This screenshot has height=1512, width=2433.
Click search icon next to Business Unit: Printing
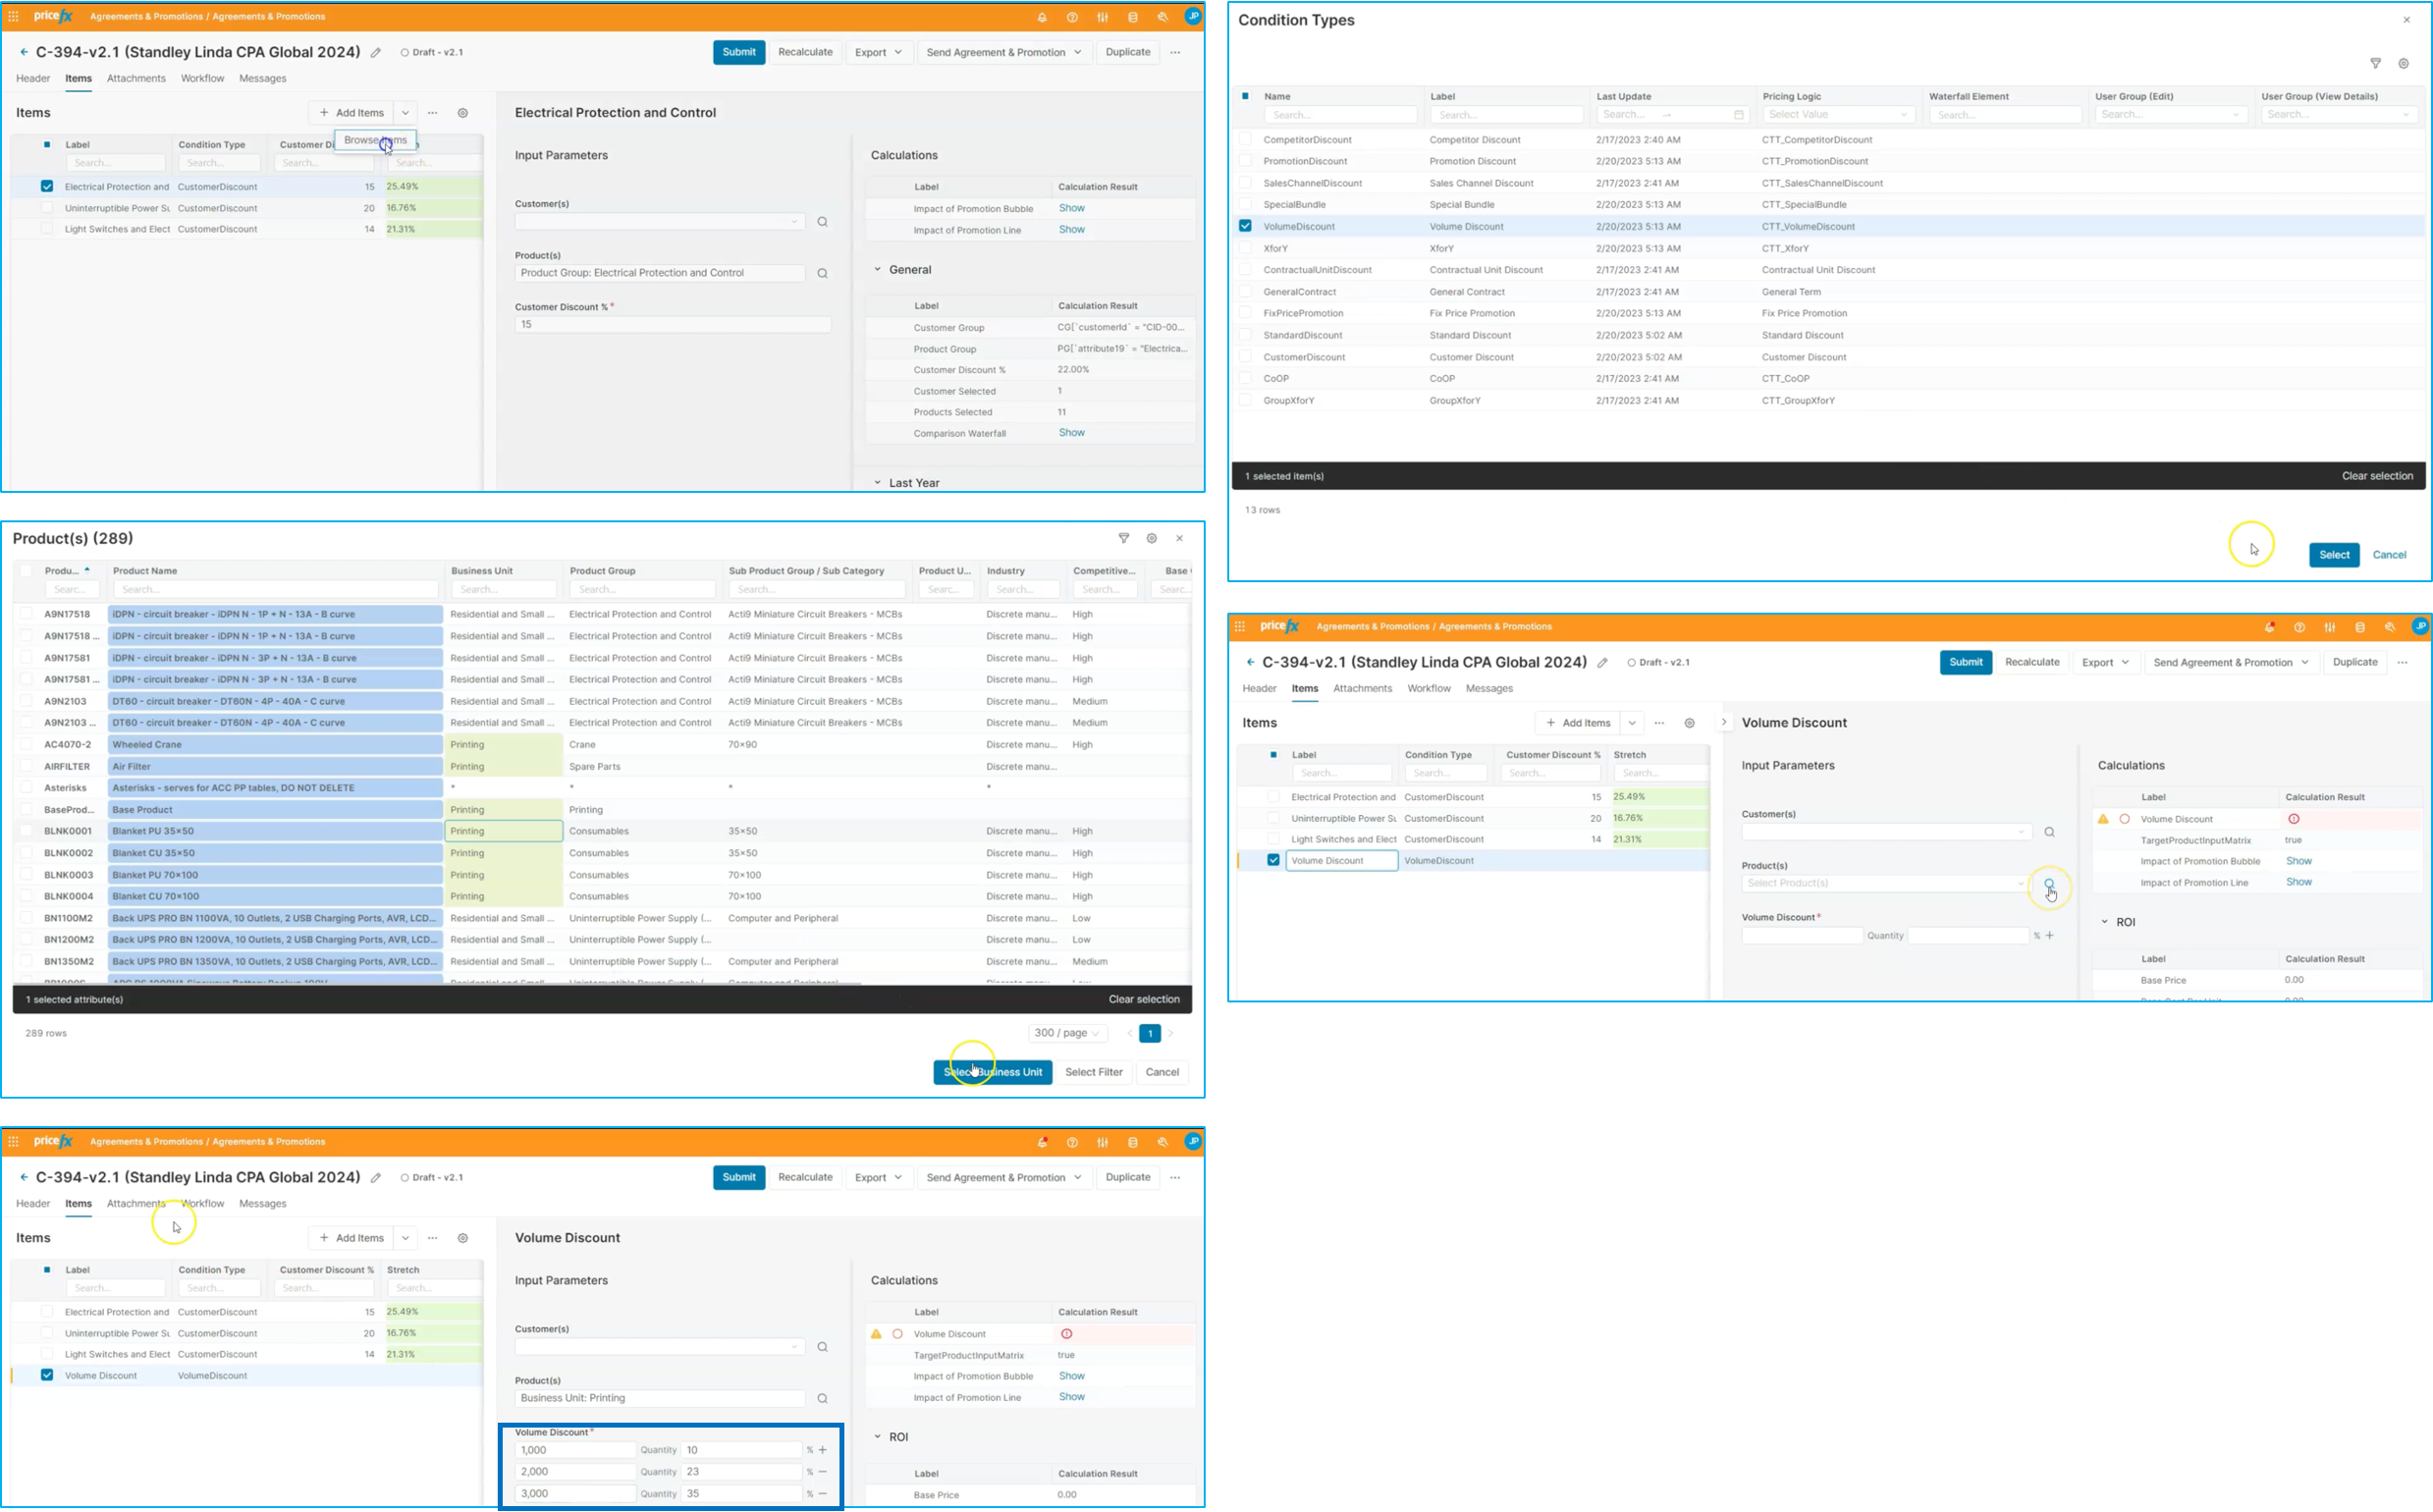click(x=823, y=1399)
